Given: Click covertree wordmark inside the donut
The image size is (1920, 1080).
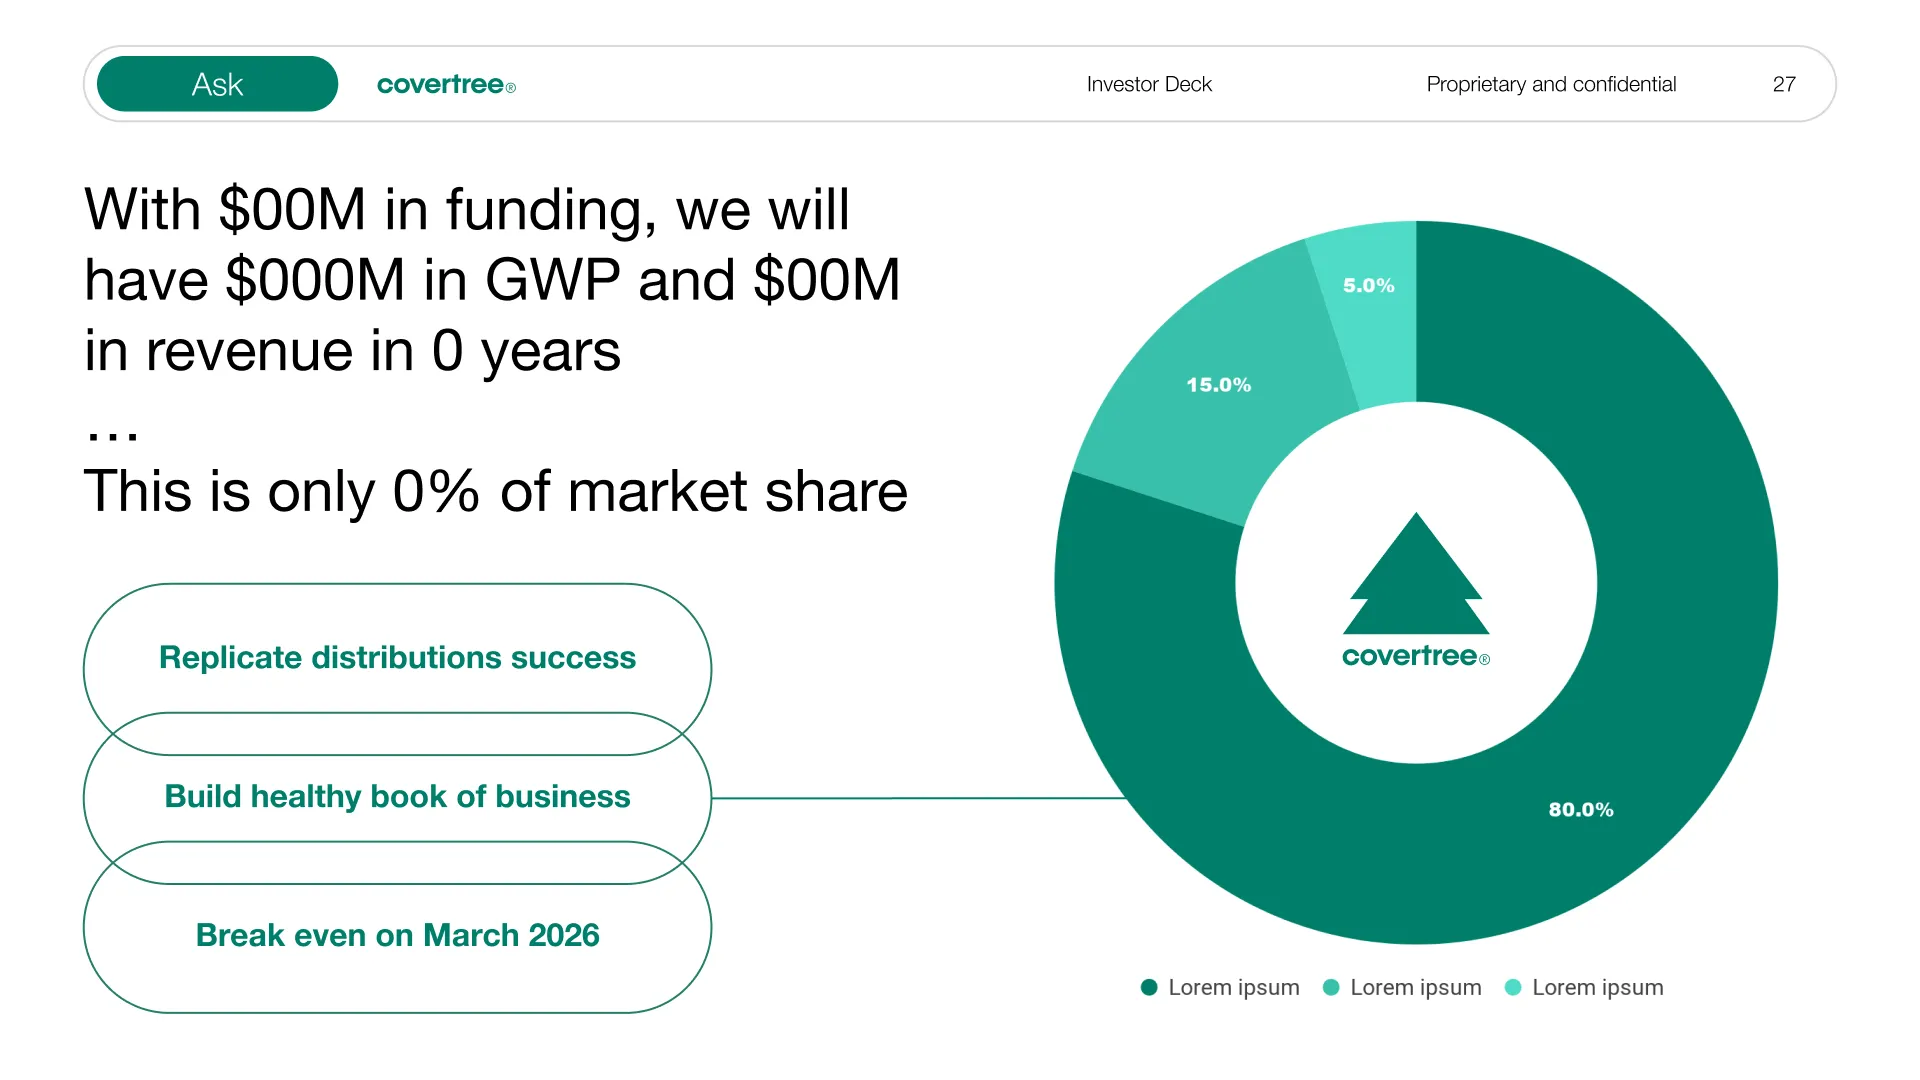Looking at the screenshot, I should click(1416, 656).
